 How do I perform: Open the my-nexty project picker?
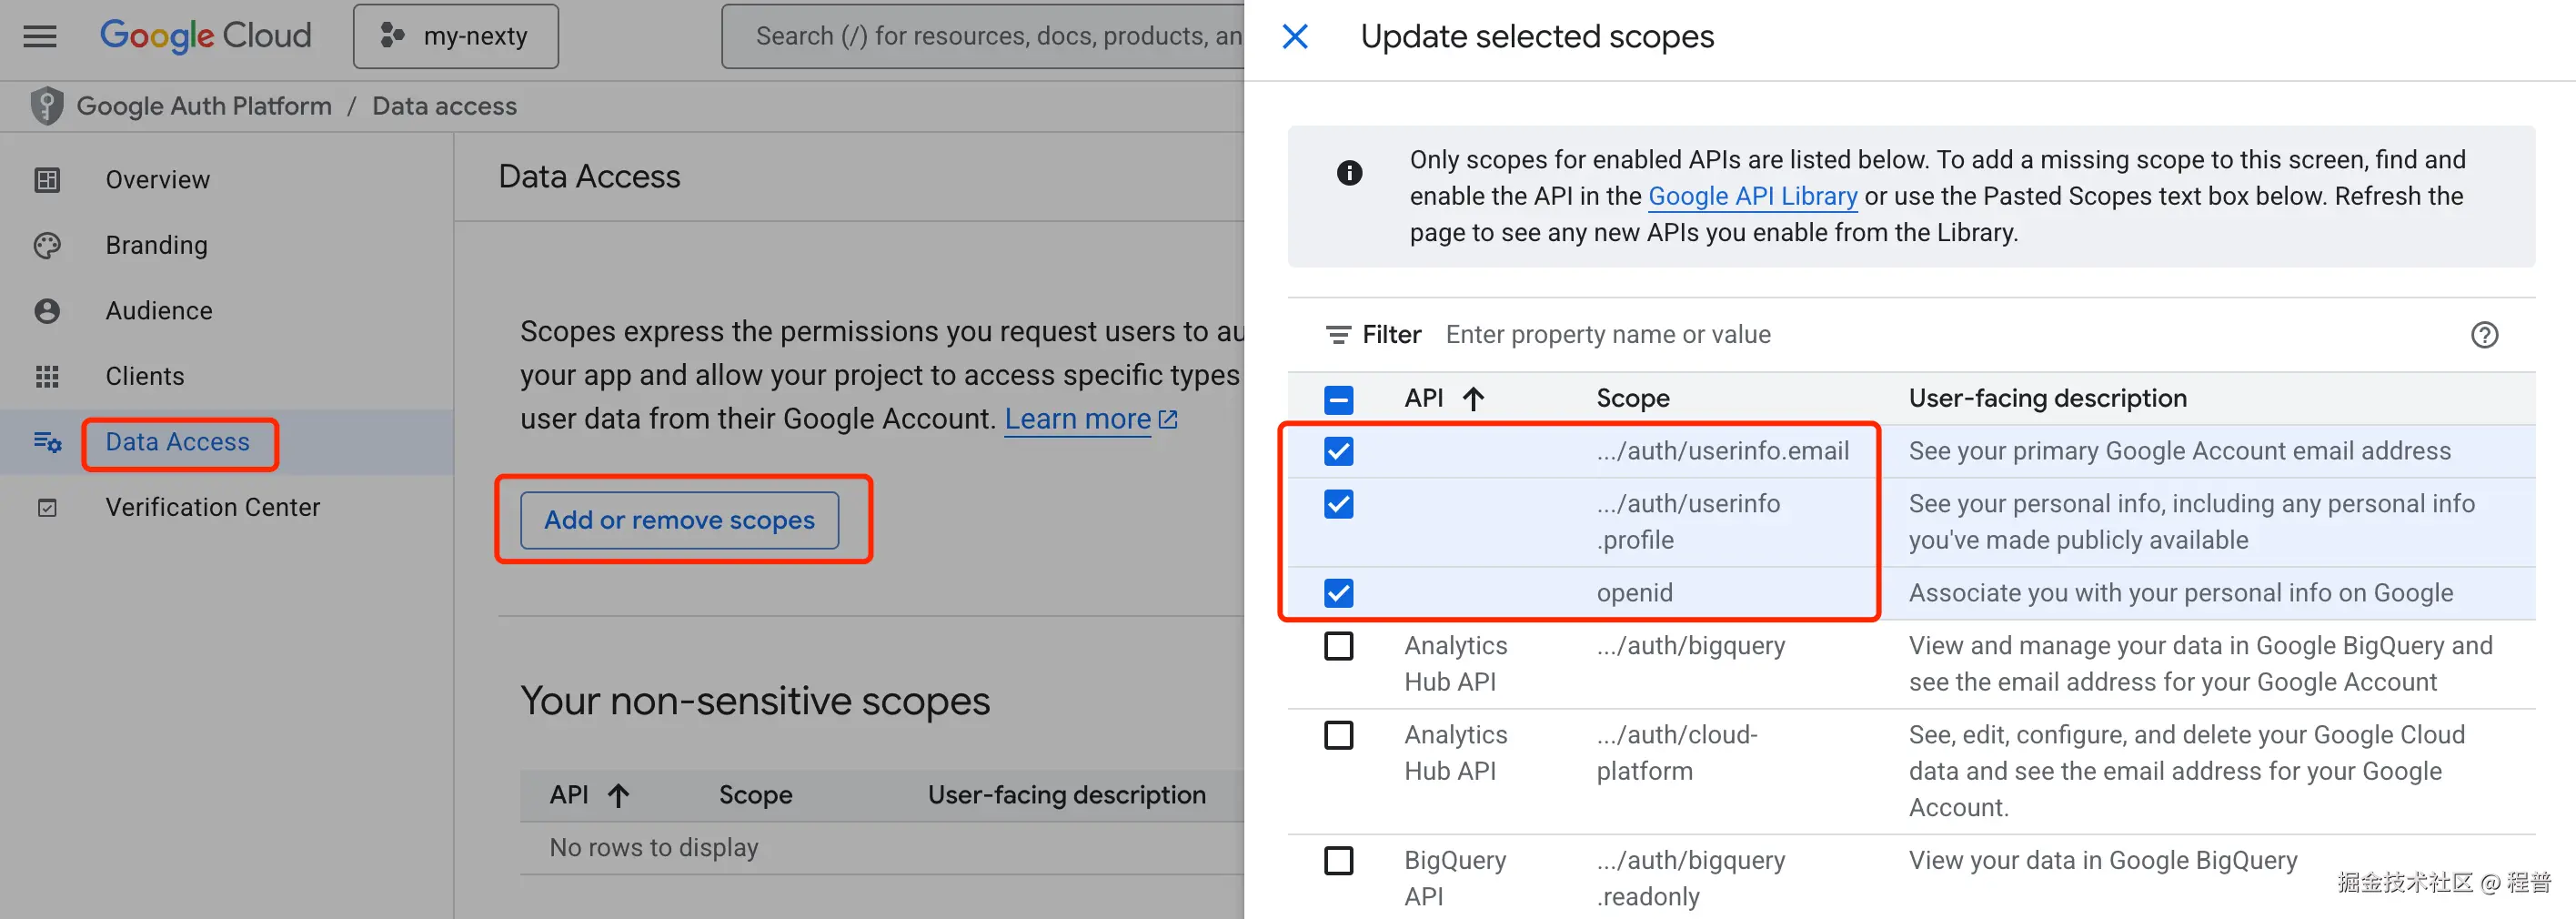[455, 36]
